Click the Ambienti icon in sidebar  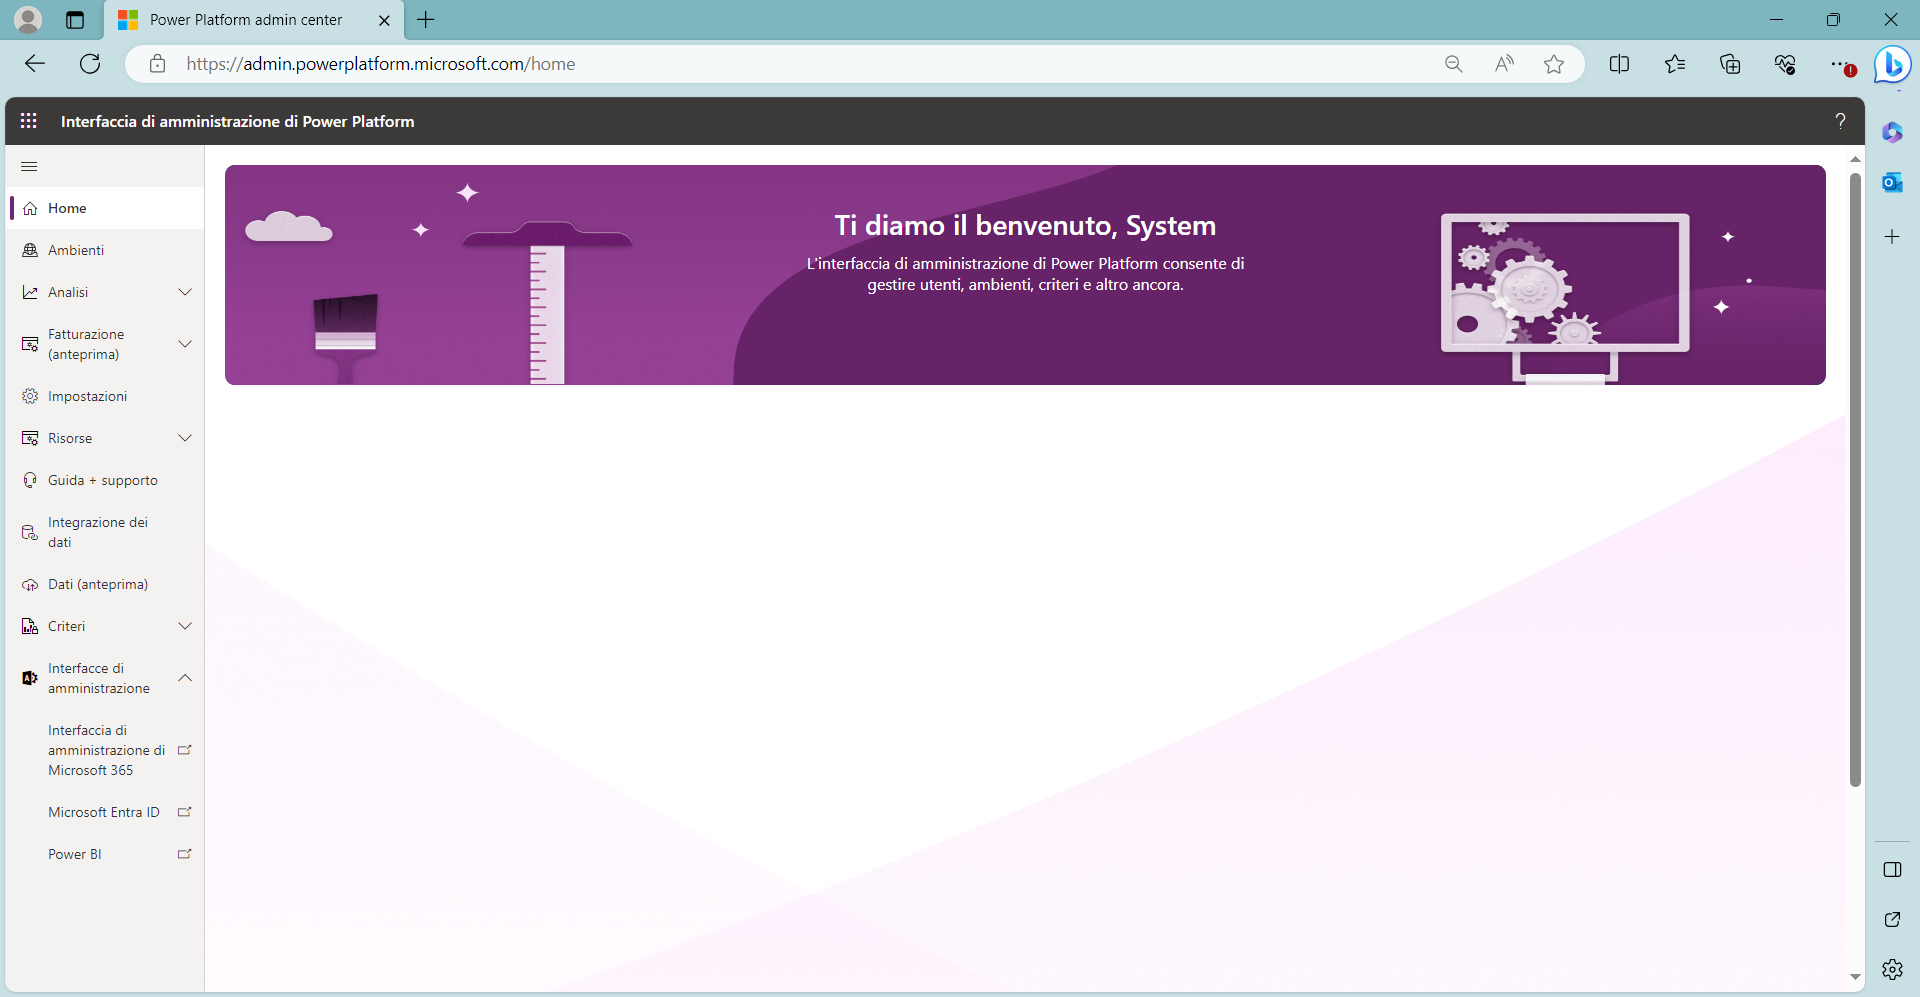click(30, 251)
